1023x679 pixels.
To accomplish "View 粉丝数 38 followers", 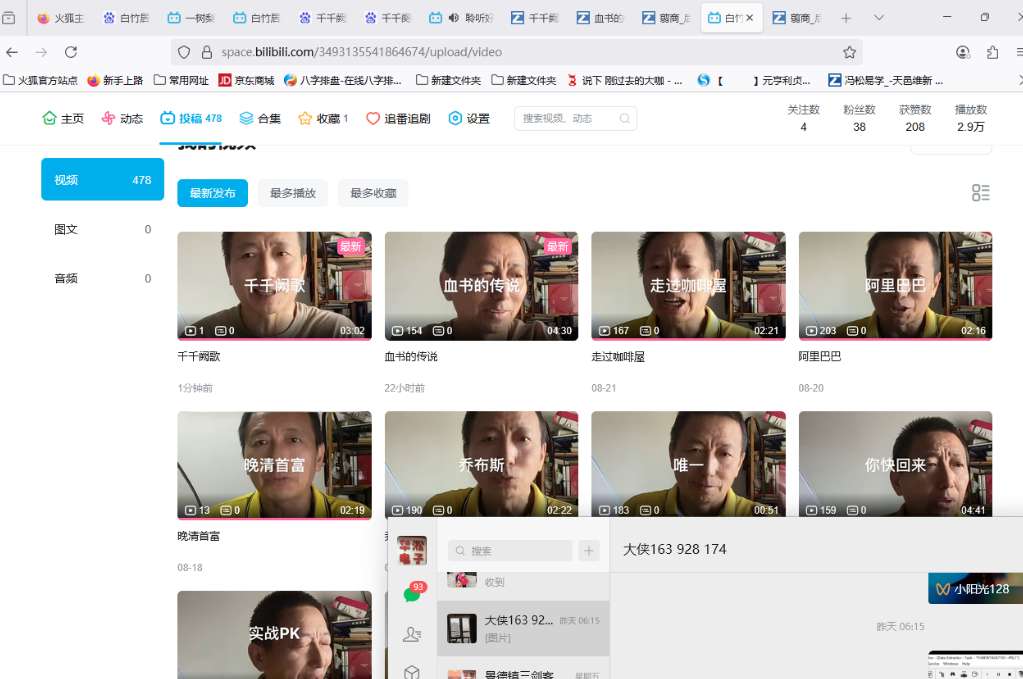I will click(859, 118).
